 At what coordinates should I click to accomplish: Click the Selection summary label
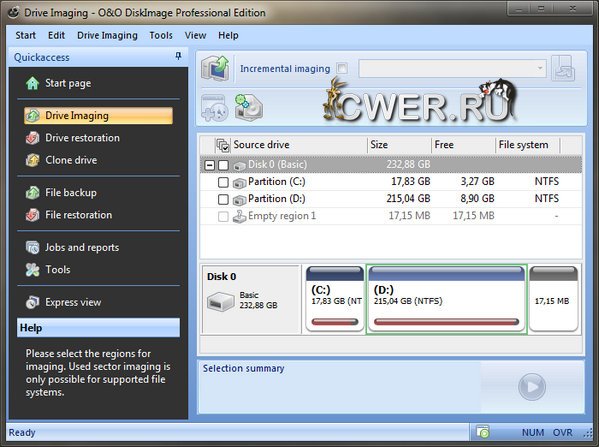(x=243, y=368)
